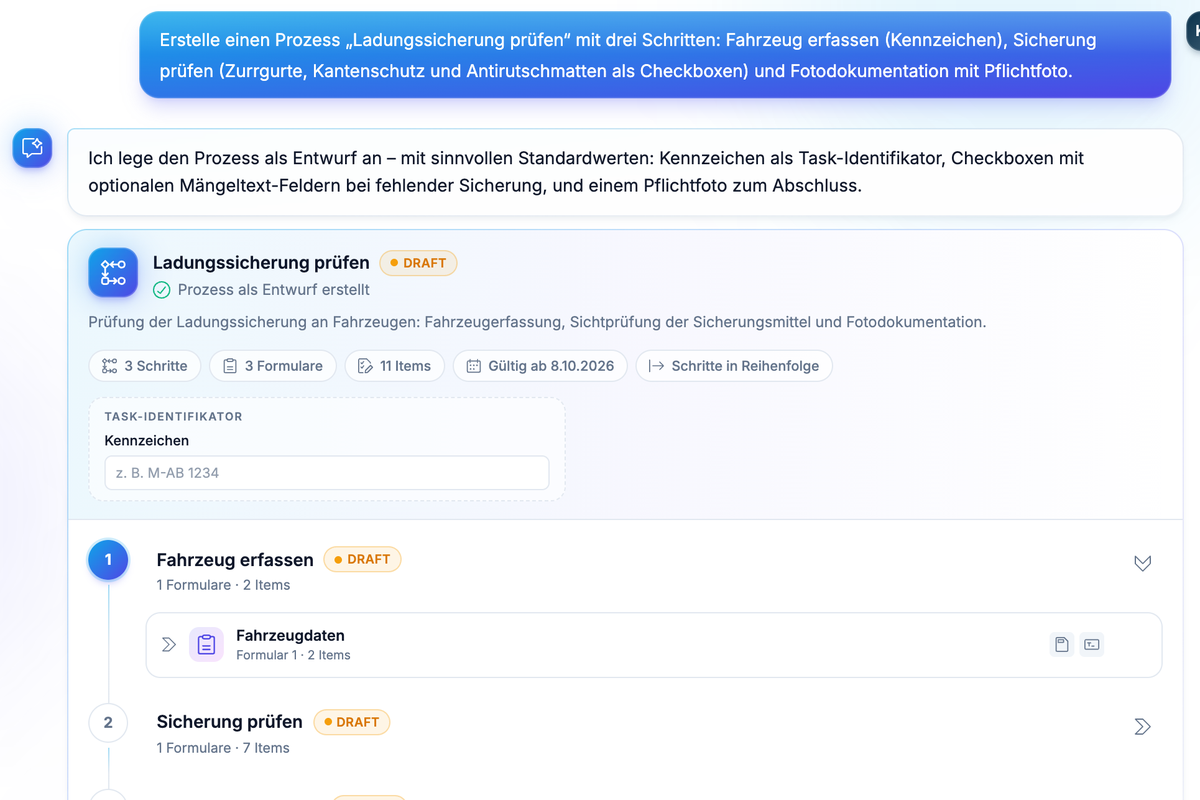This screenshot has height=800, width=1200.
Task: Click the 'Schritte in Reihenfolge' chip
Action: pyautogui.click(x=734, y=366)
